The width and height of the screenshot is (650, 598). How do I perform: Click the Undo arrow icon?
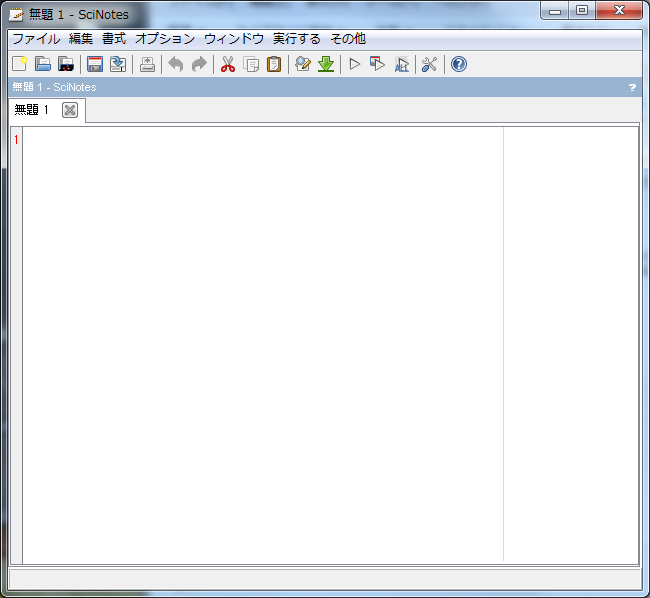coord(176,64)
